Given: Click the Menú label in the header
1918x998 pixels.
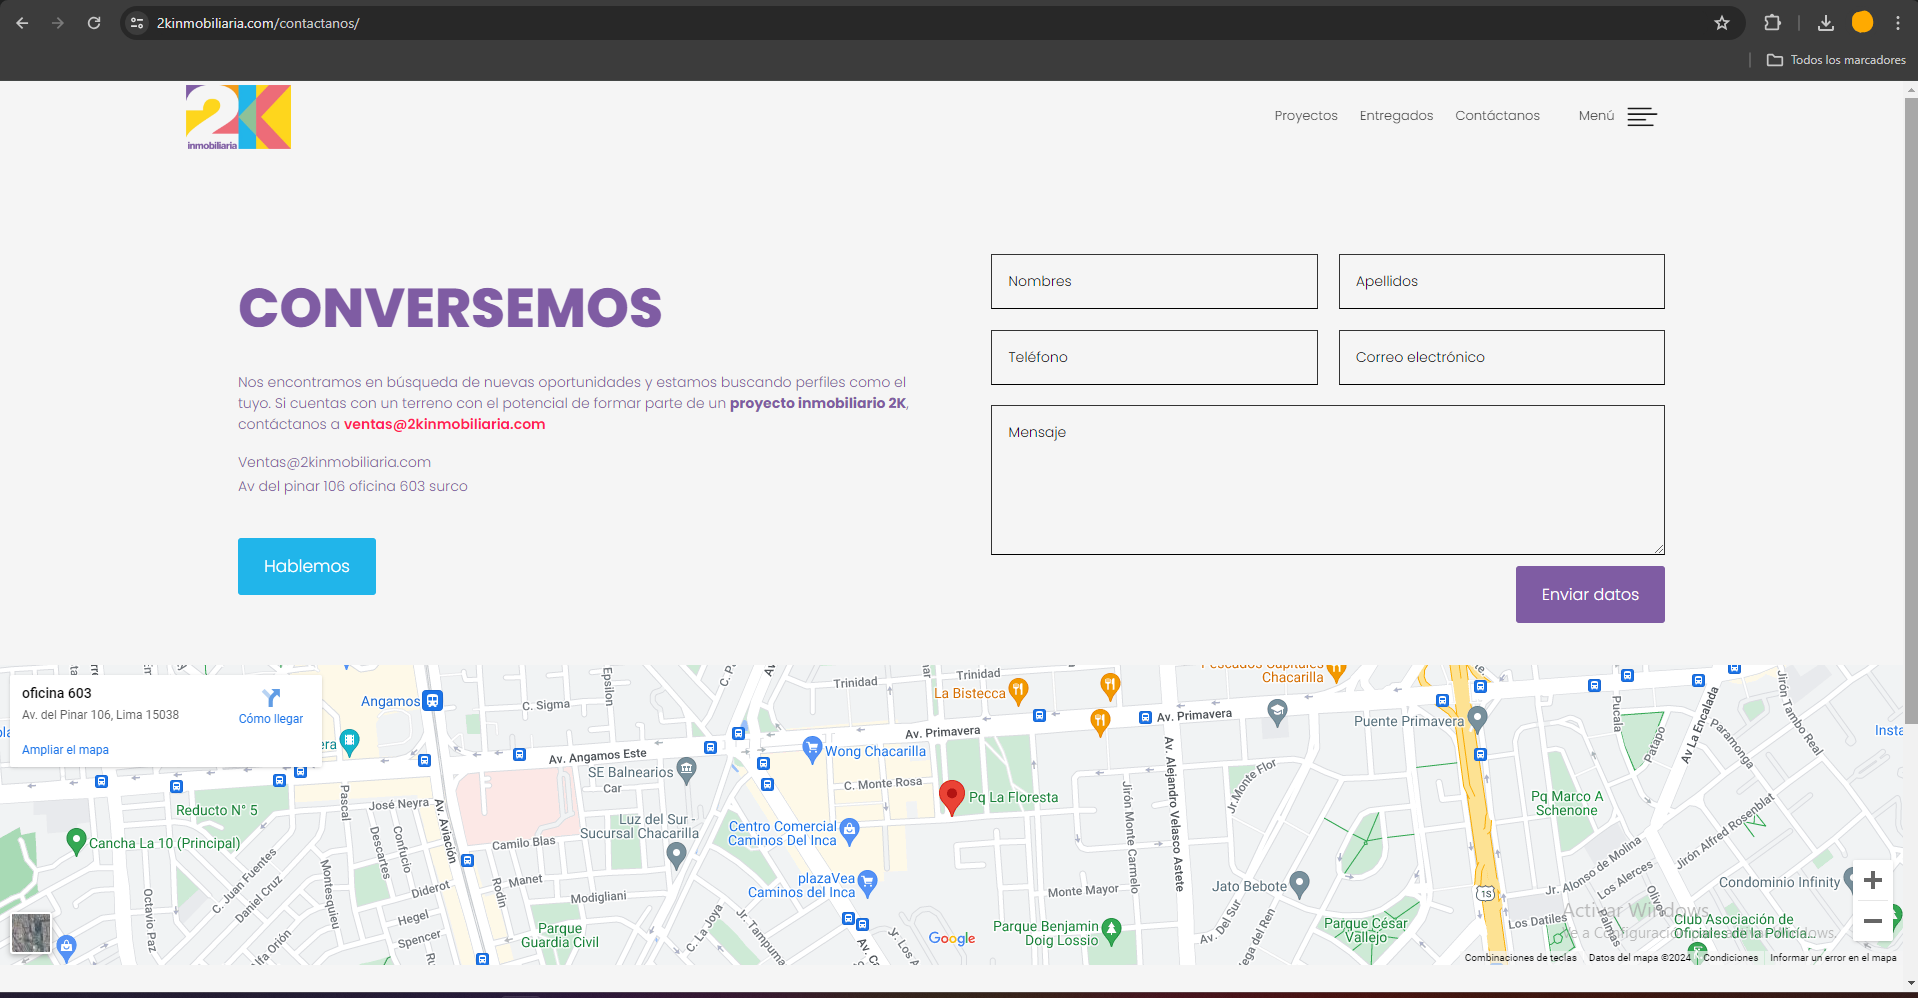Looking at the screenshot, I should click(x=1596, y=116).
